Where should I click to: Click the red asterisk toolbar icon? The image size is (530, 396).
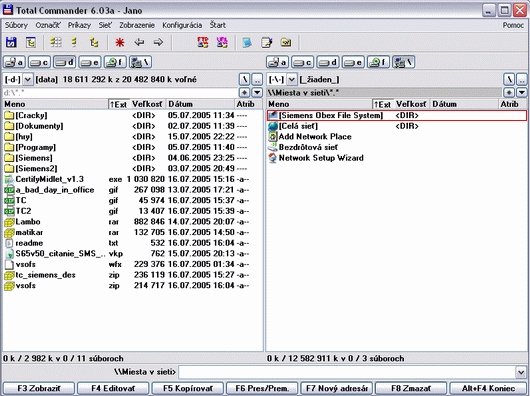(120, 43)
